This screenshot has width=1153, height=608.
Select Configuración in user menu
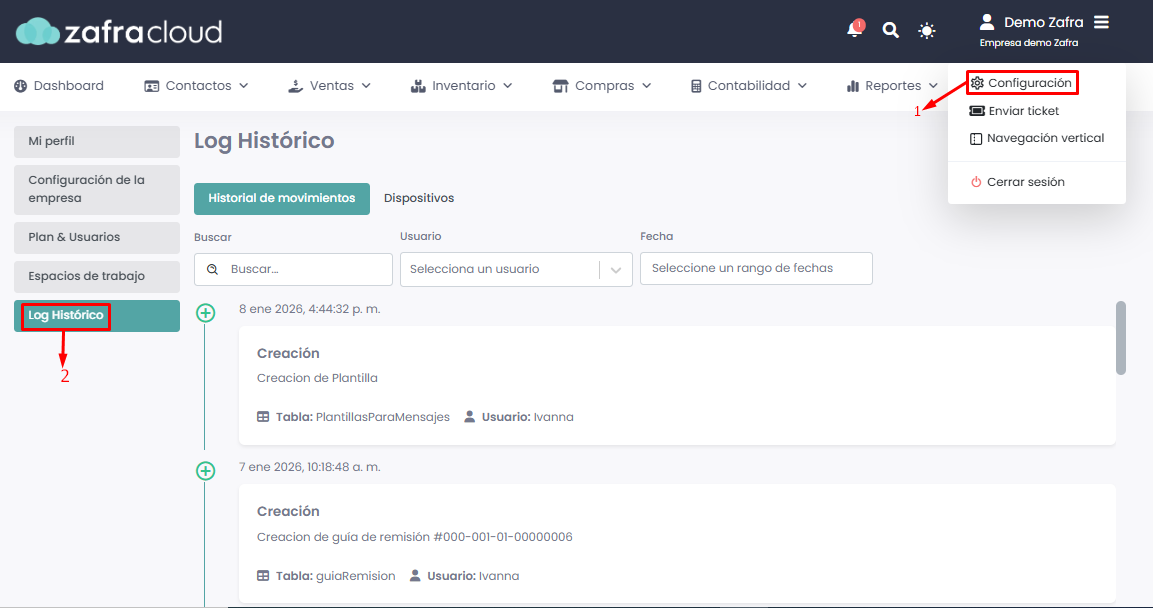tap(1022, 83)
